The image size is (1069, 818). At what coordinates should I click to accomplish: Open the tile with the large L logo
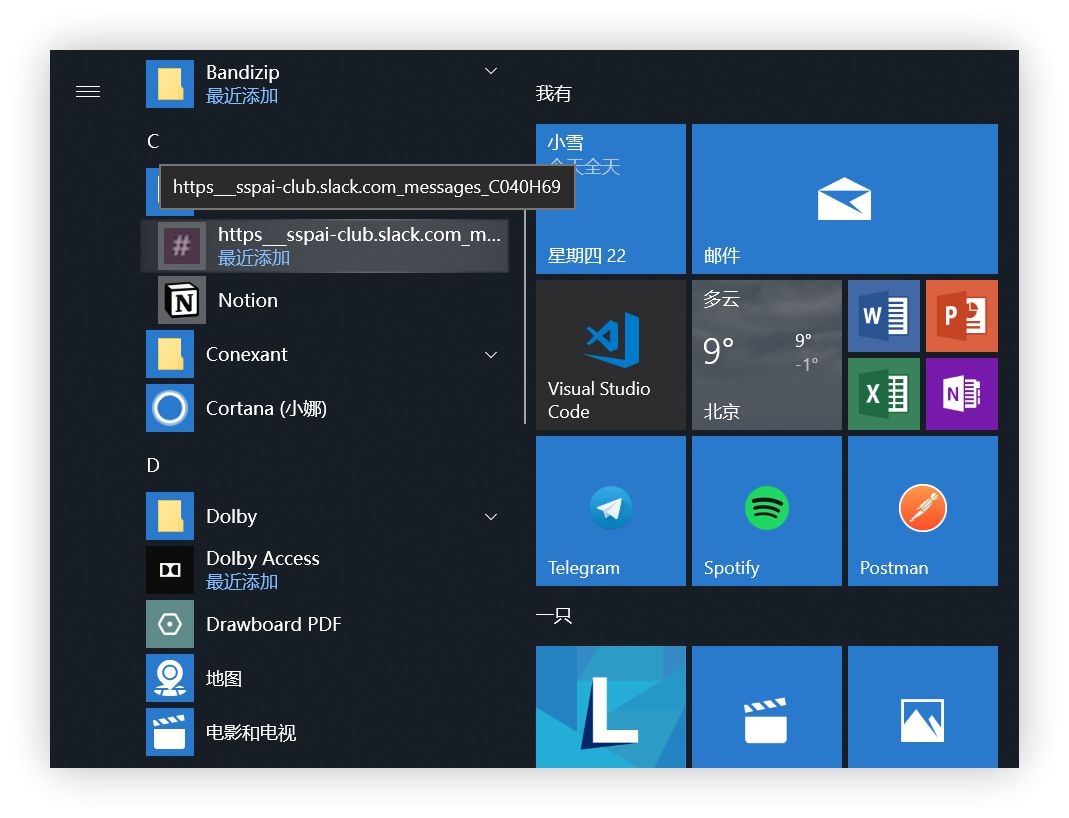pos(611,707)
